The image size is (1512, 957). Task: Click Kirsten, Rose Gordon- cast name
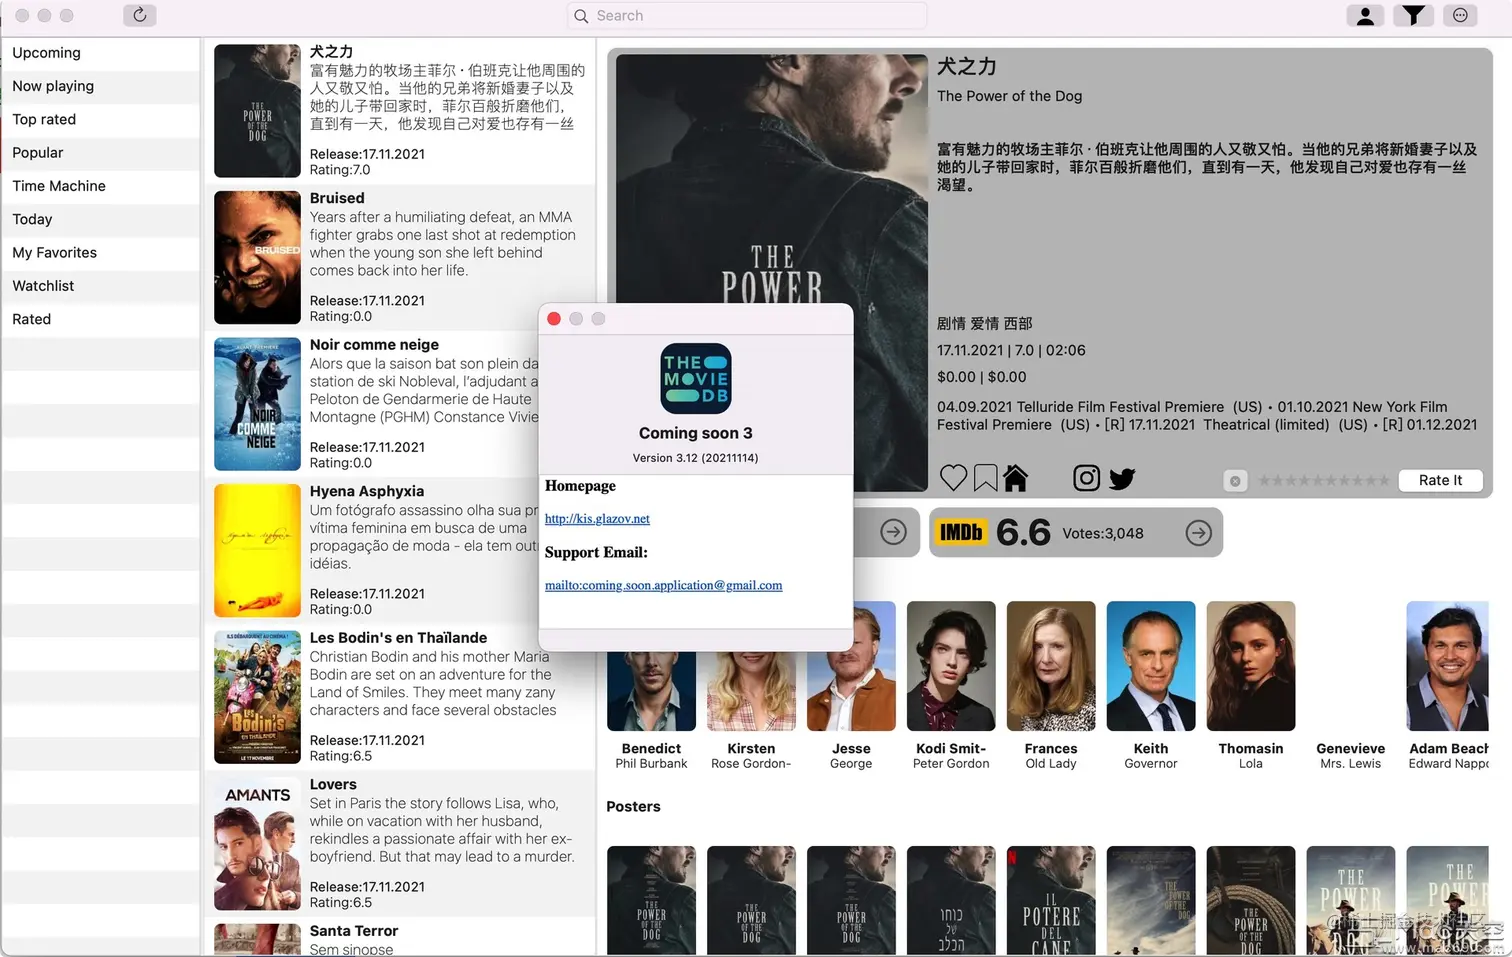751,756
